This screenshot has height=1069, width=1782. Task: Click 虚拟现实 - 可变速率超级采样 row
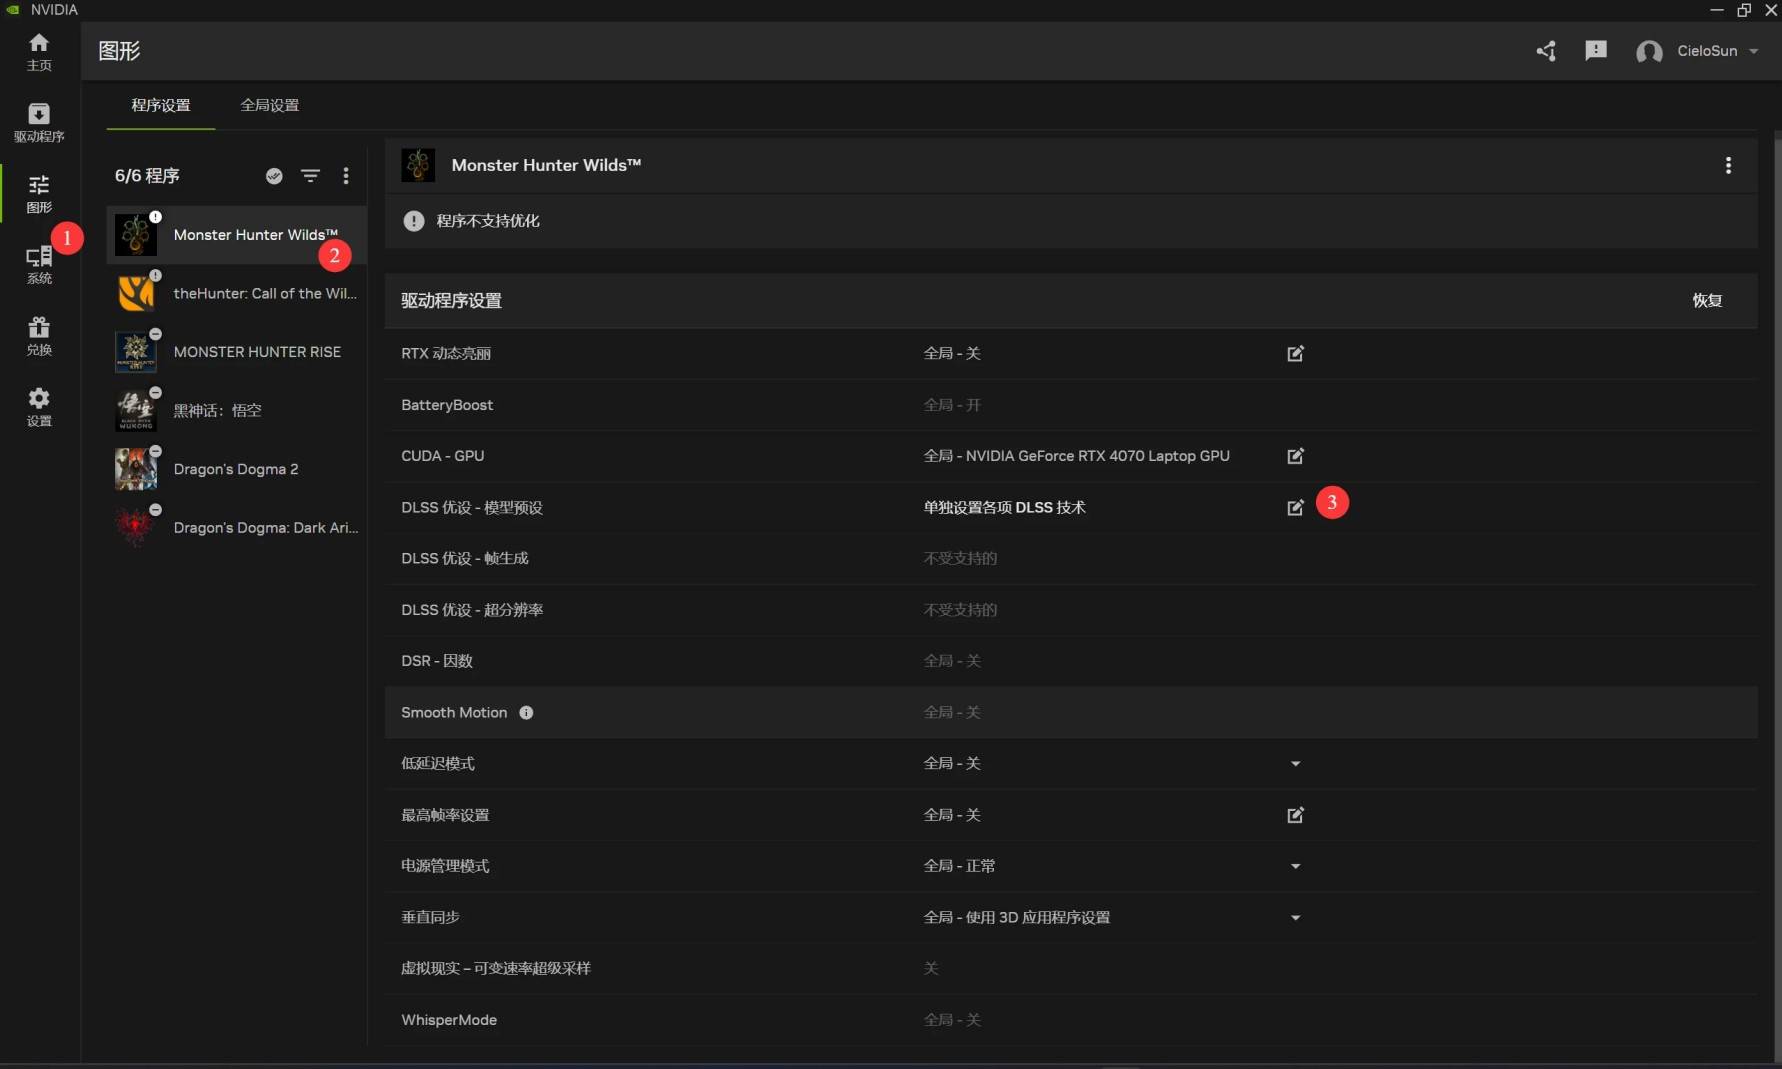[x=1071, y=968]
